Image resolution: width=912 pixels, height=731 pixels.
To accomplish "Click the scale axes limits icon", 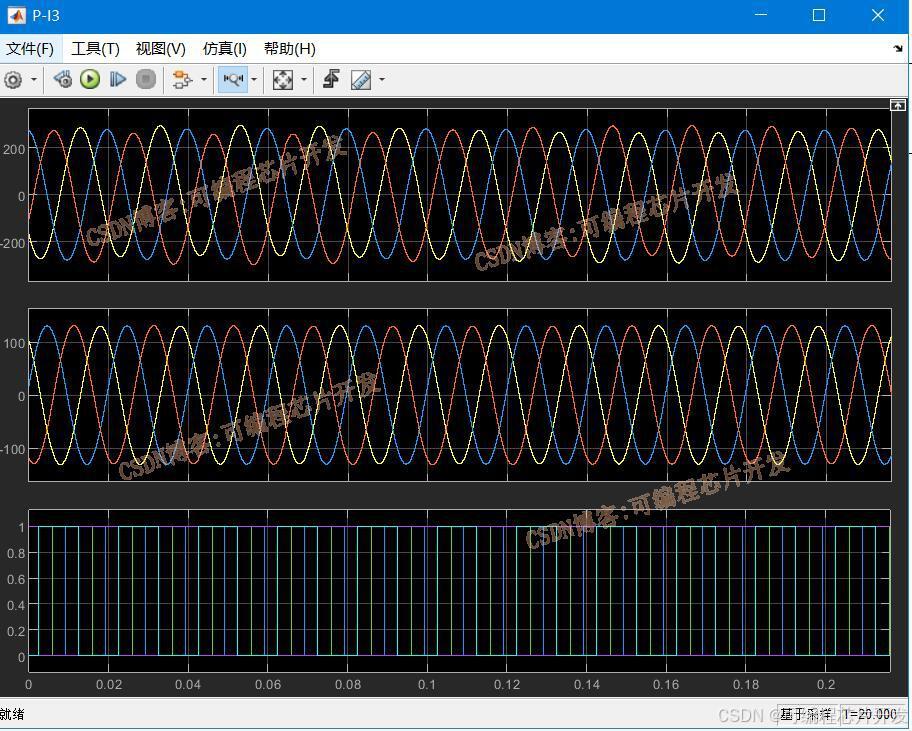I will point(283,80).
